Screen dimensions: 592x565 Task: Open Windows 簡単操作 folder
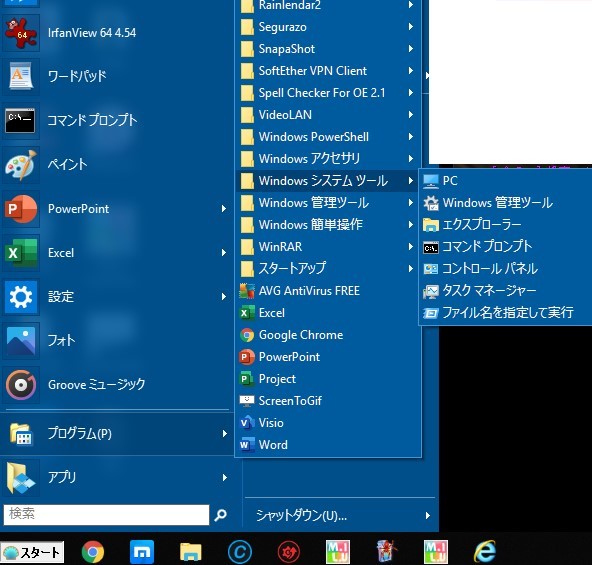(x=328, y=225)
